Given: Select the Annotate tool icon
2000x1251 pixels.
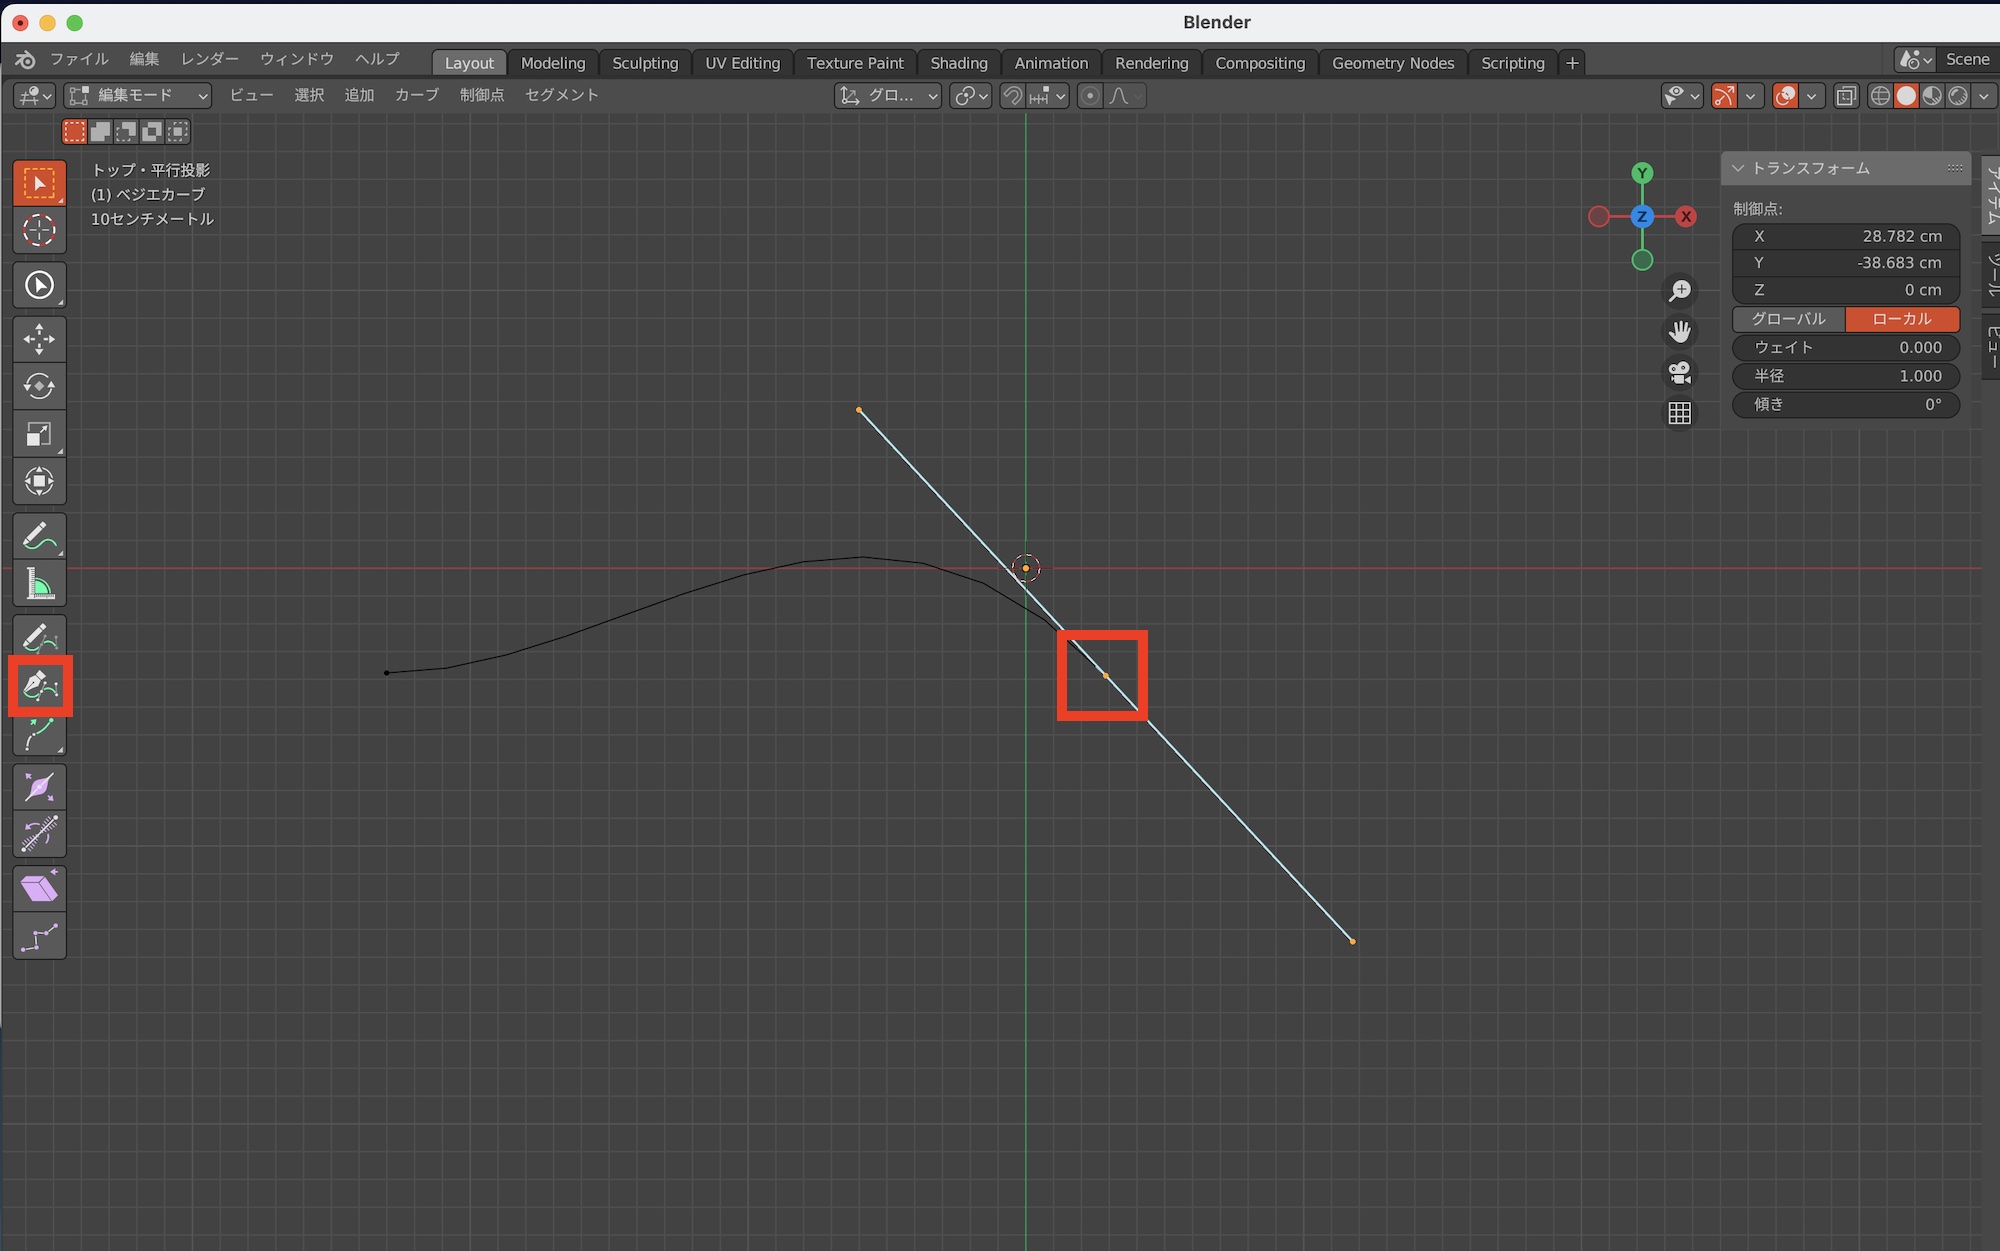Looking at the screenshot, I should 39,537.
